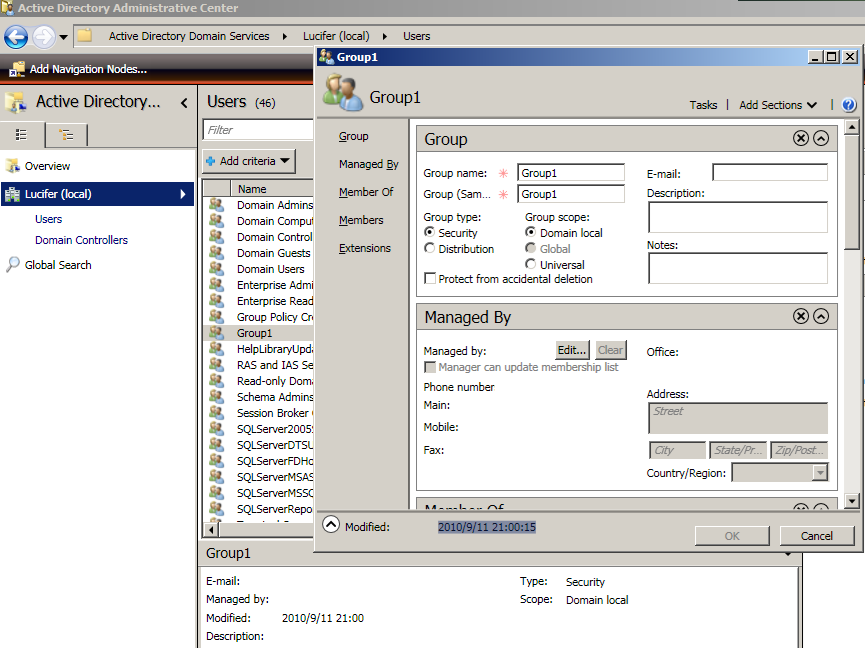Click the Session Broker group icon
Image resolution: width=865 pixels, height=648 pixels.
216,413
